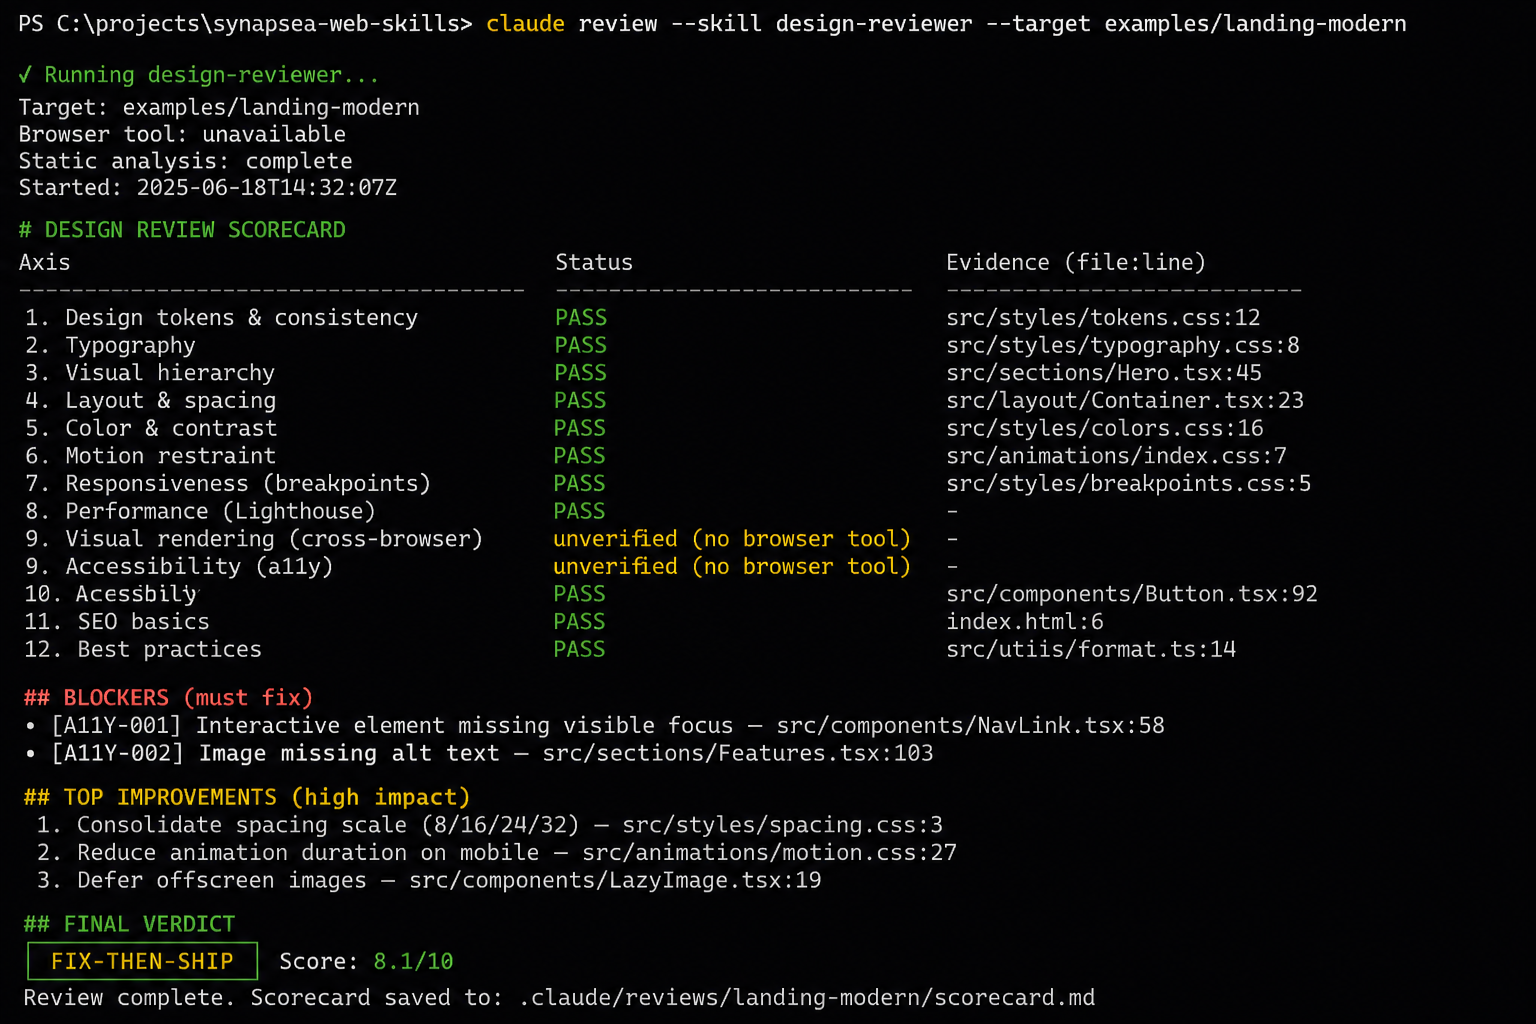Open src/components/LazyImage.tsx:19 improvement path
Image resolution: width=1536 pixels, height=1024 pixels.
click(615, 881)
